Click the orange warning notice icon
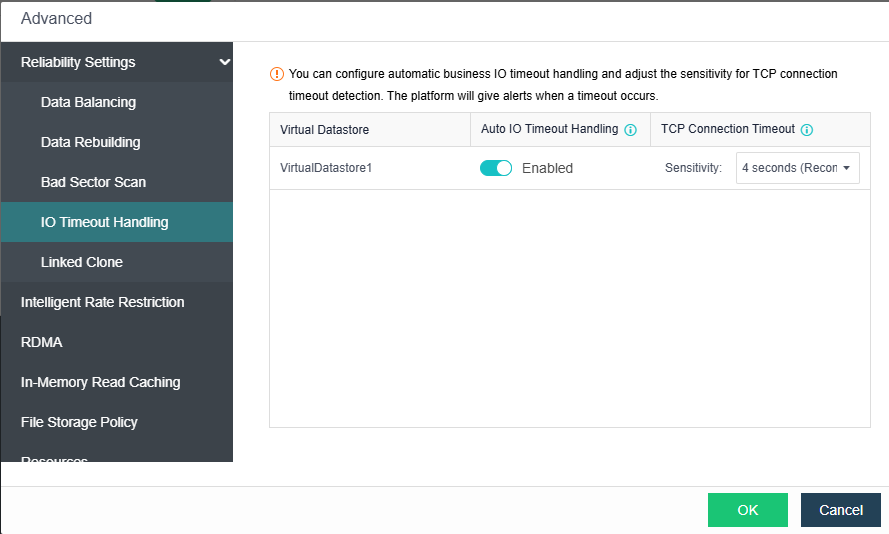 277,74
